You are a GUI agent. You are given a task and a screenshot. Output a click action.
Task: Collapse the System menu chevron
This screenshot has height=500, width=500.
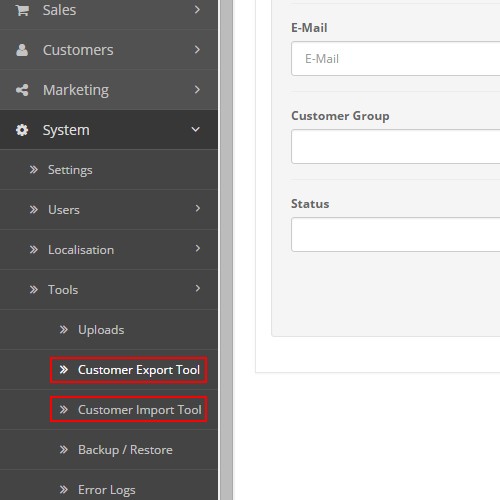click(196, 129)
